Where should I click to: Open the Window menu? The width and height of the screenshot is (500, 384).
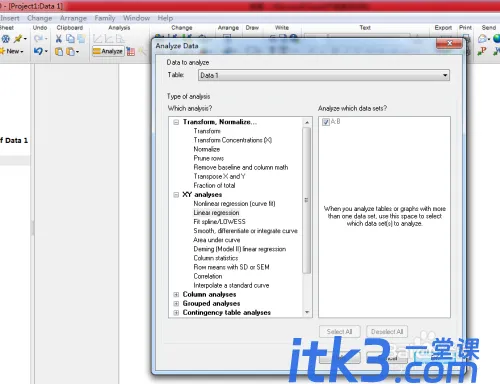point(136,18)
